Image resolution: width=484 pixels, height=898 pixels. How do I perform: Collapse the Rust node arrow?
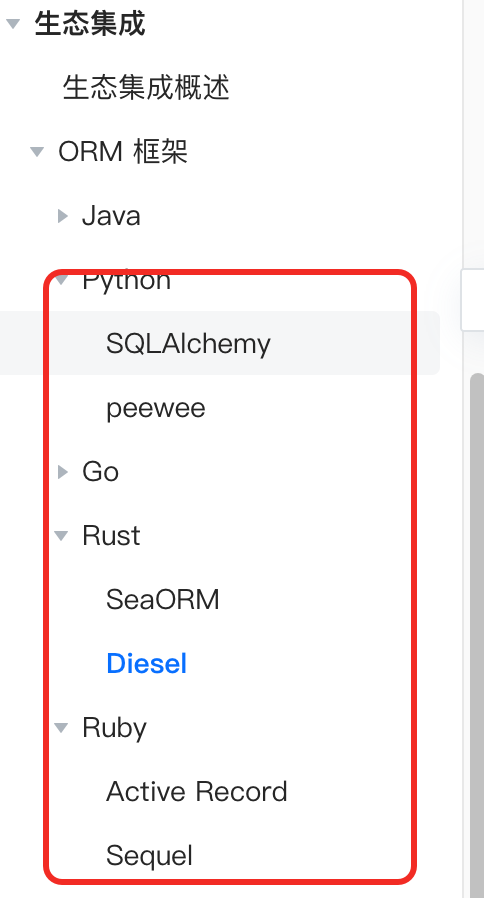click(x=61, y=536)
